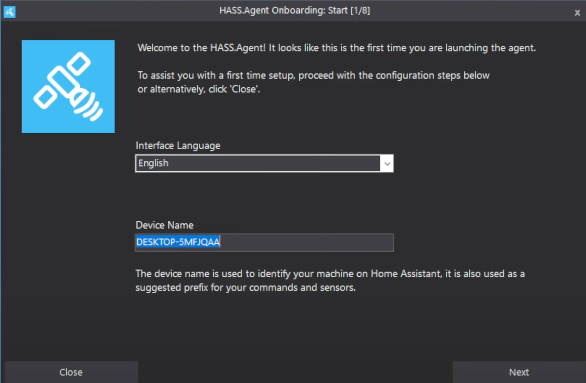586x383 pixels.
Task: Go to the Next onboarding step
Action: click(x=519, y=372)
